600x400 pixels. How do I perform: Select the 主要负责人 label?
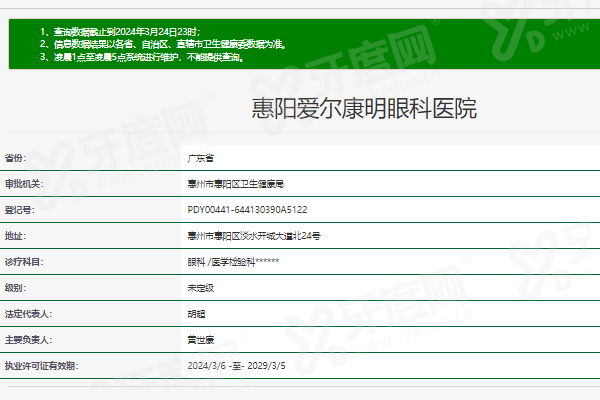(28, 340)
